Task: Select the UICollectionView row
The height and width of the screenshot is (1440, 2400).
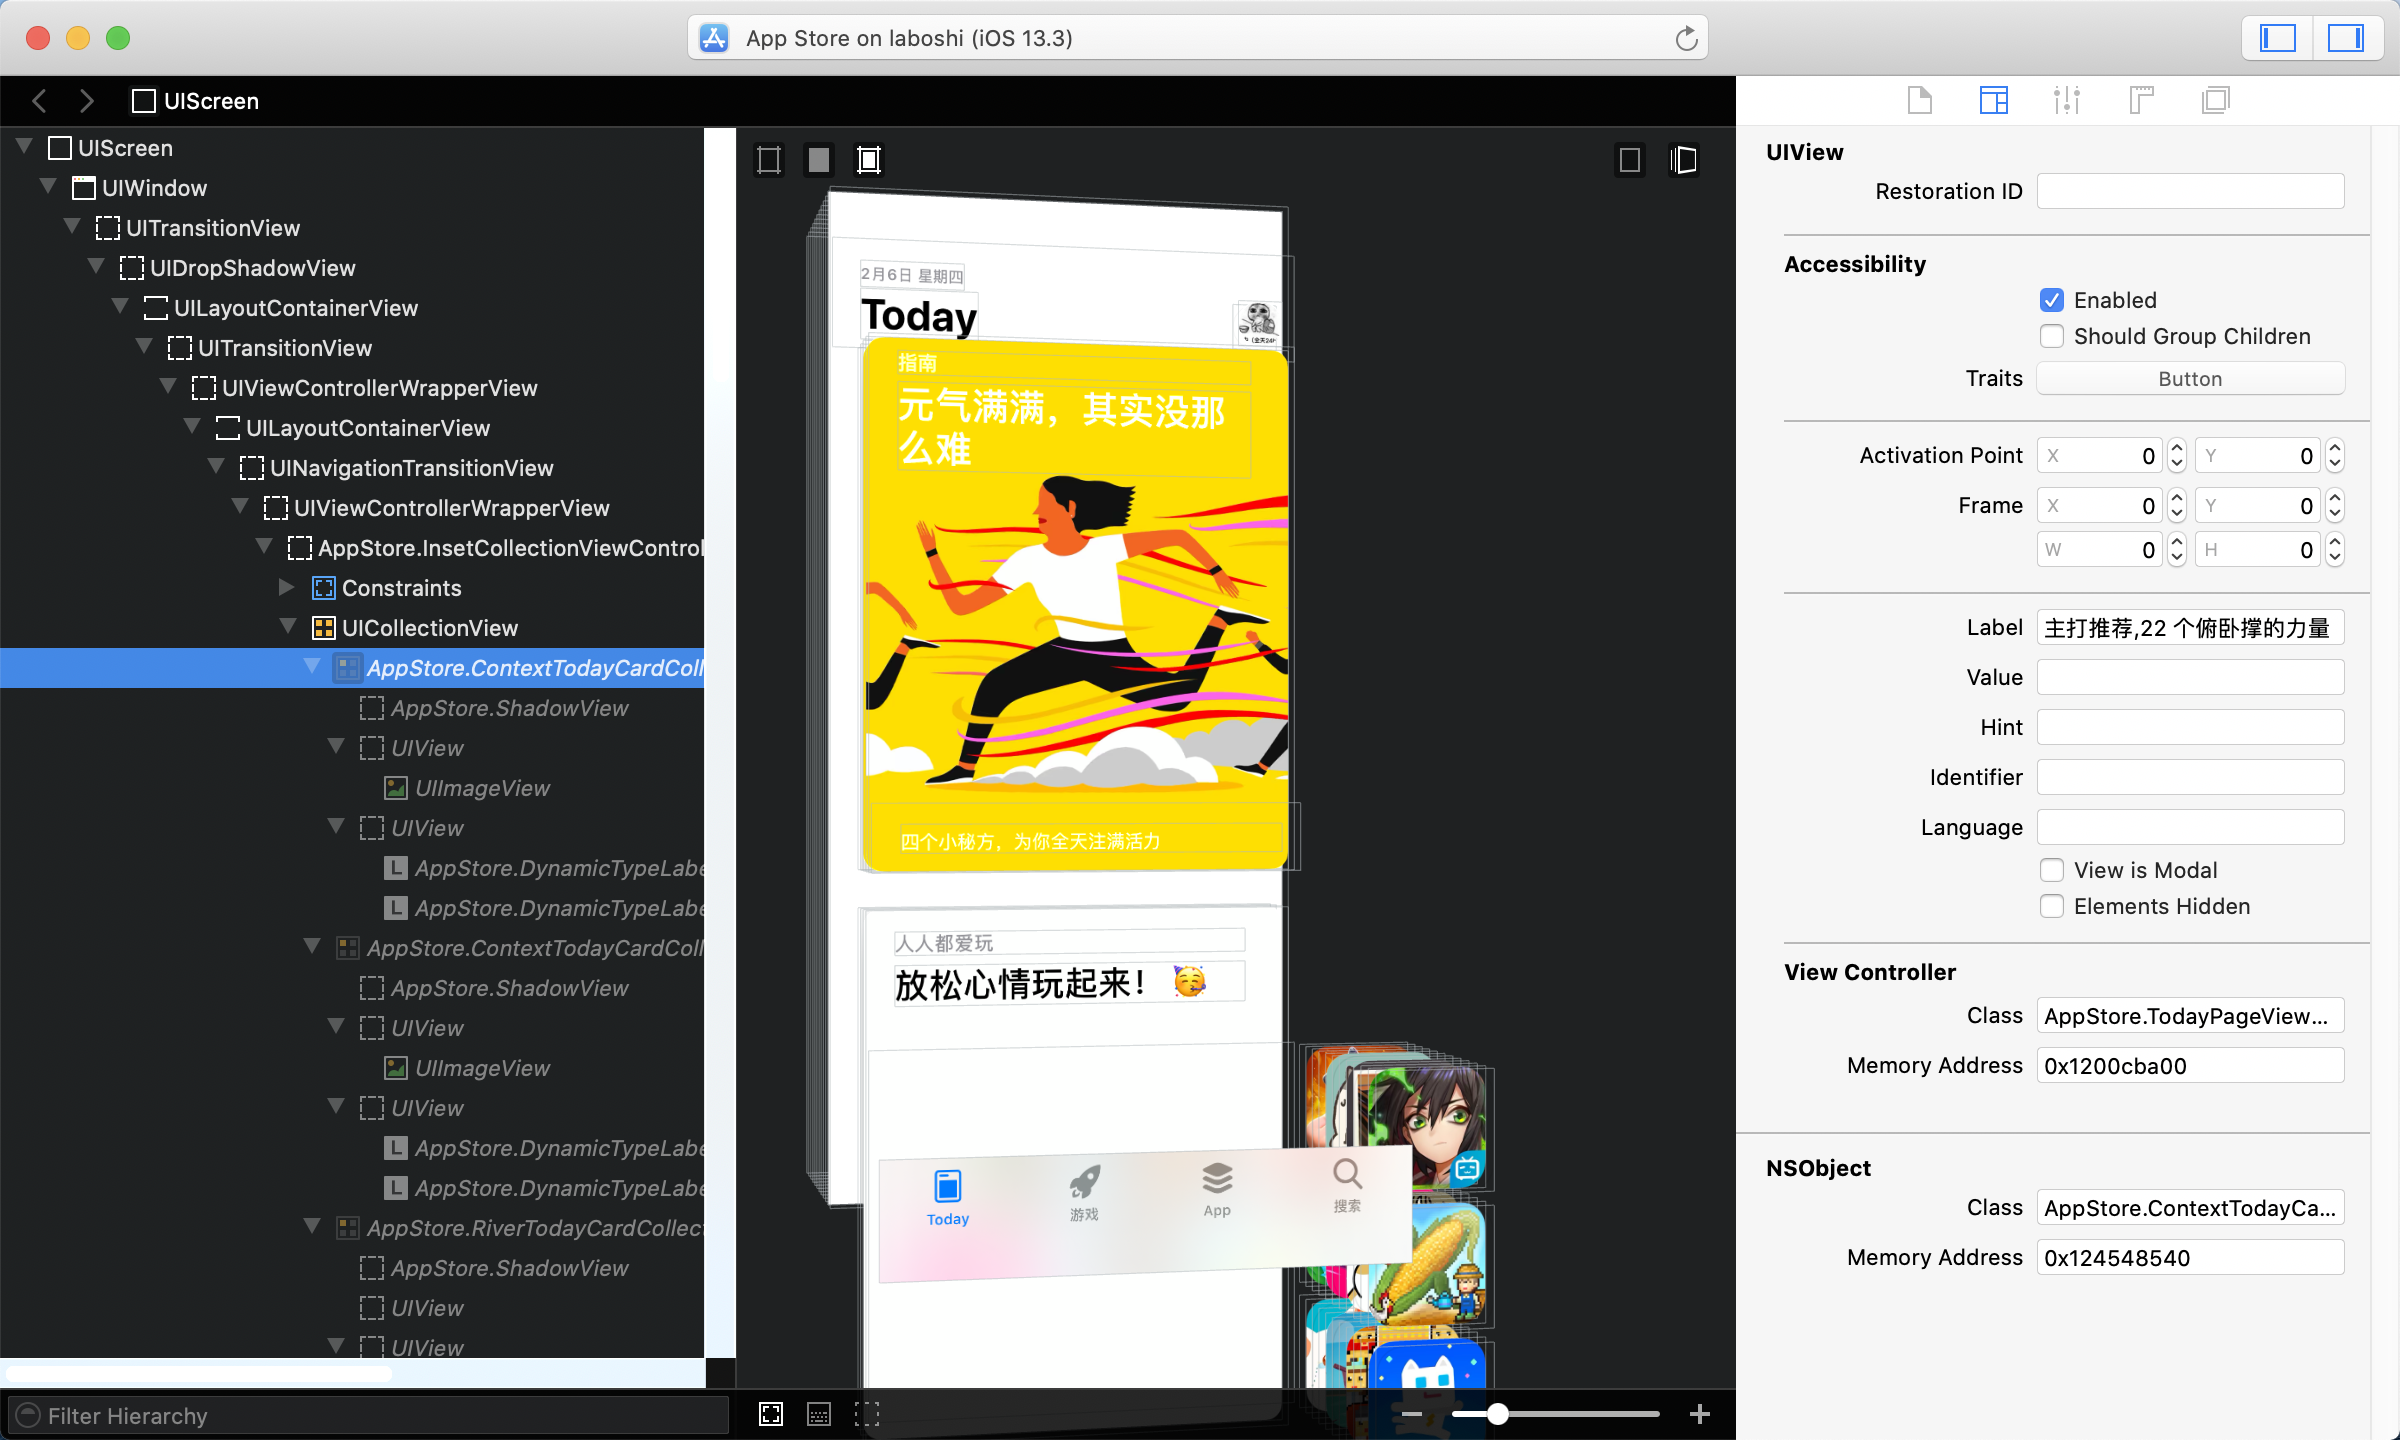Action: [352, 628]
